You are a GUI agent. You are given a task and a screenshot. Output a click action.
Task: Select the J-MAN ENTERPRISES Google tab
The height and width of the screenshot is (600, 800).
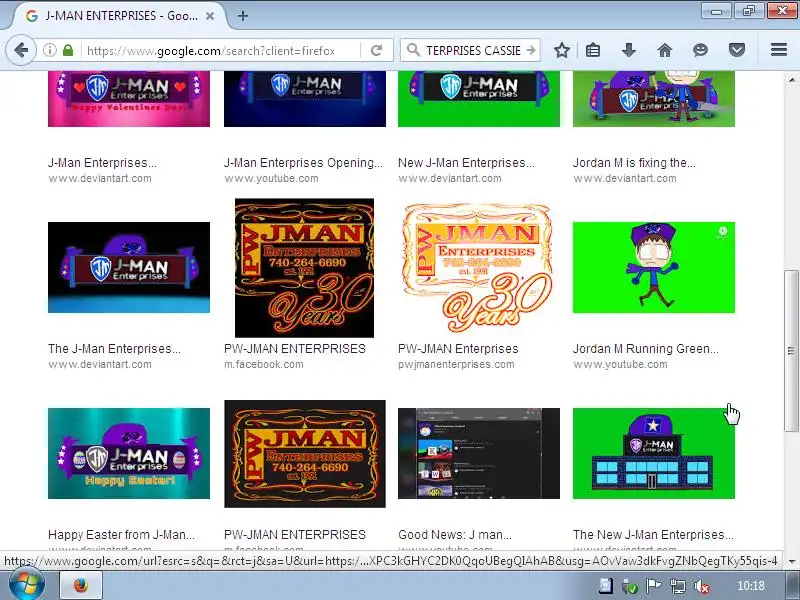tap(121, 16)
